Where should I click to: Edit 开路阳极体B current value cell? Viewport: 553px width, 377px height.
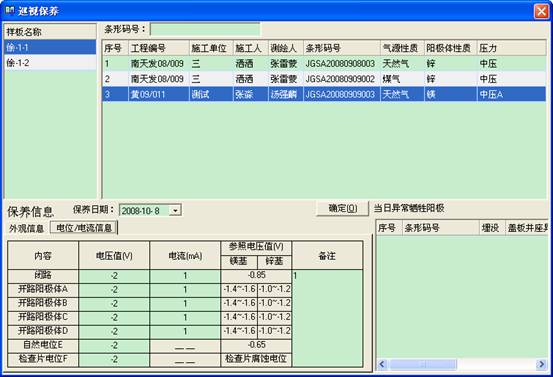coord(185,304)
